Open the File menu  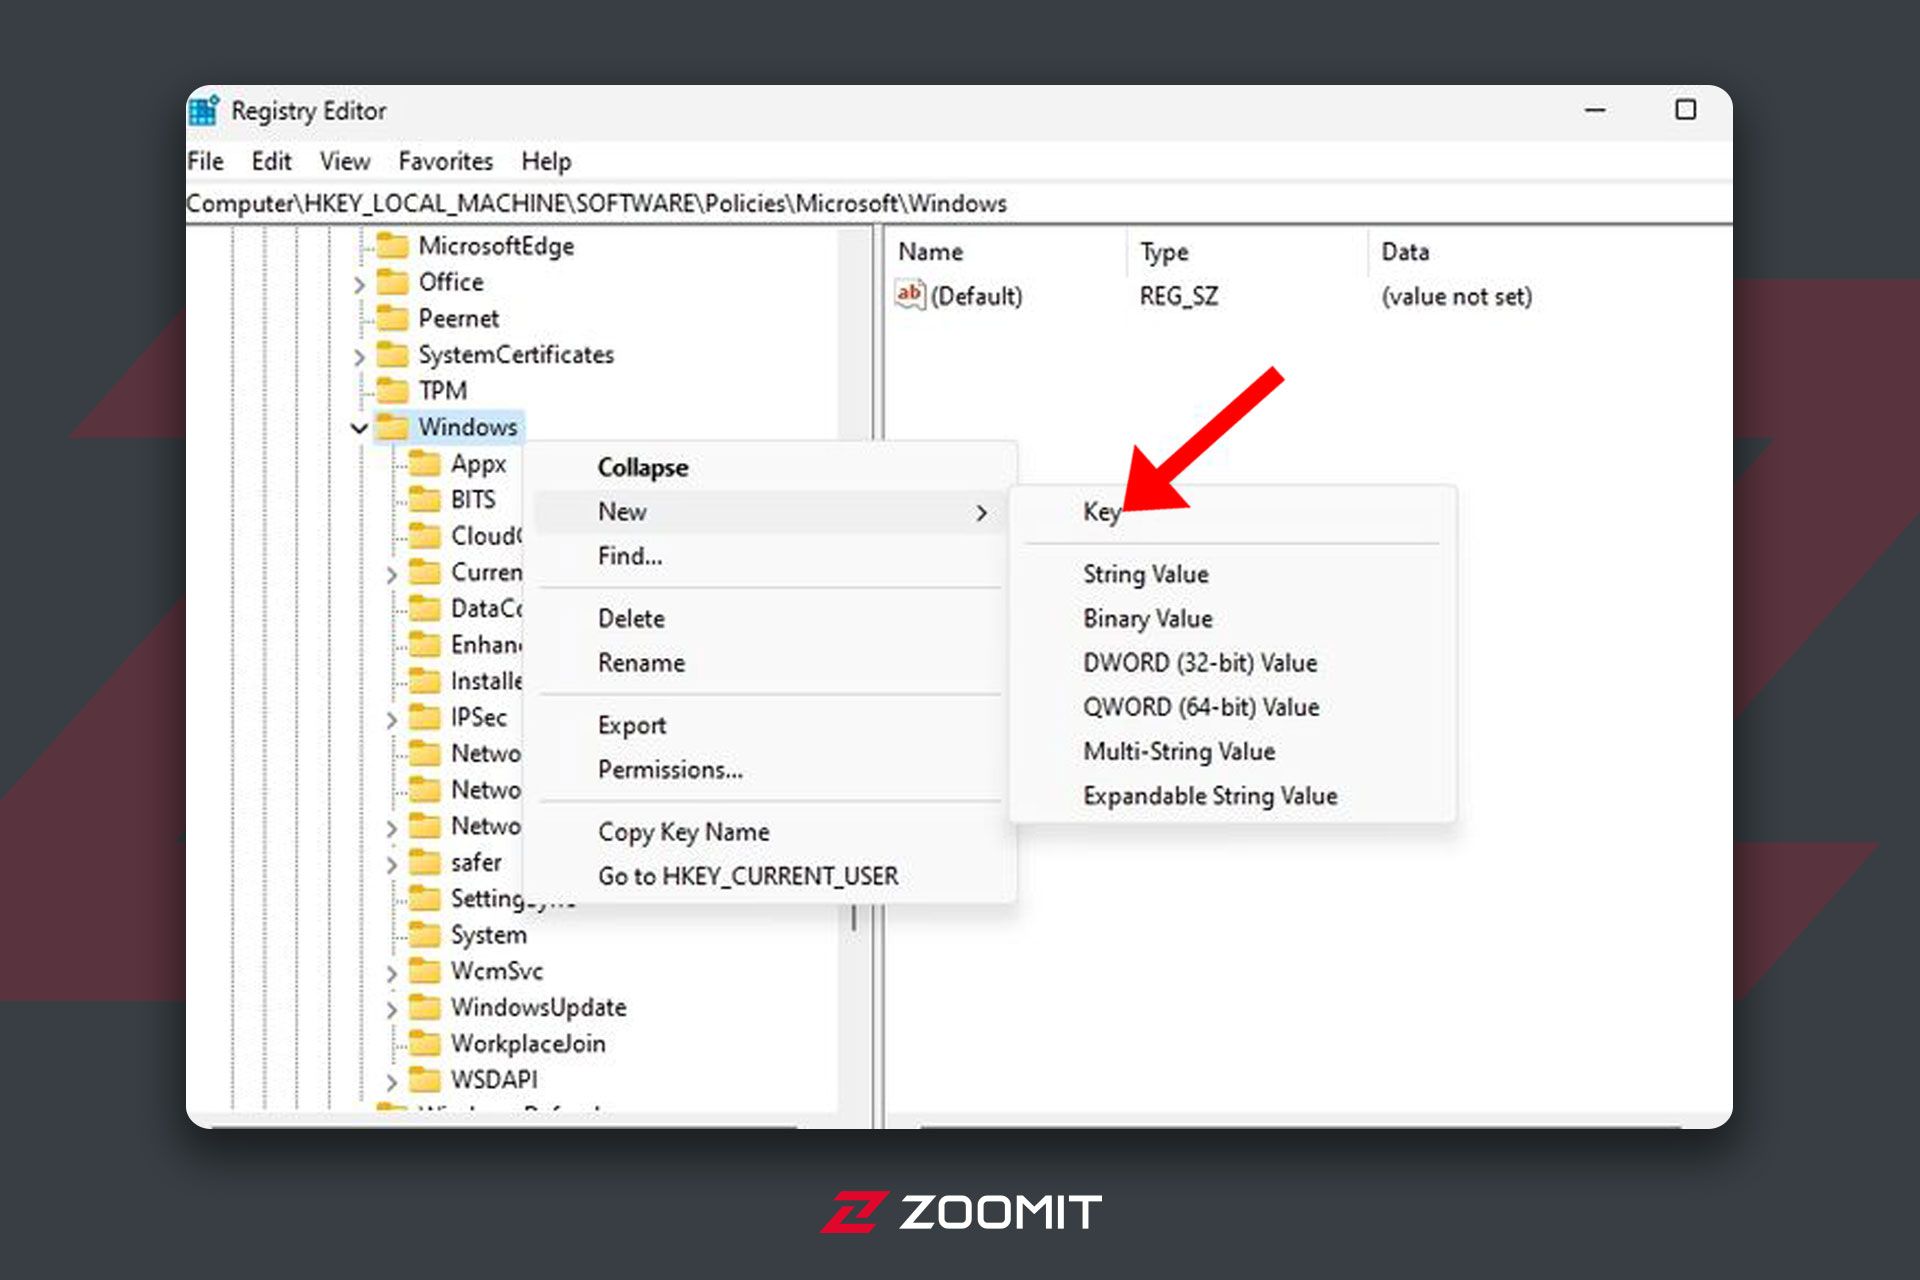[206, 161]
